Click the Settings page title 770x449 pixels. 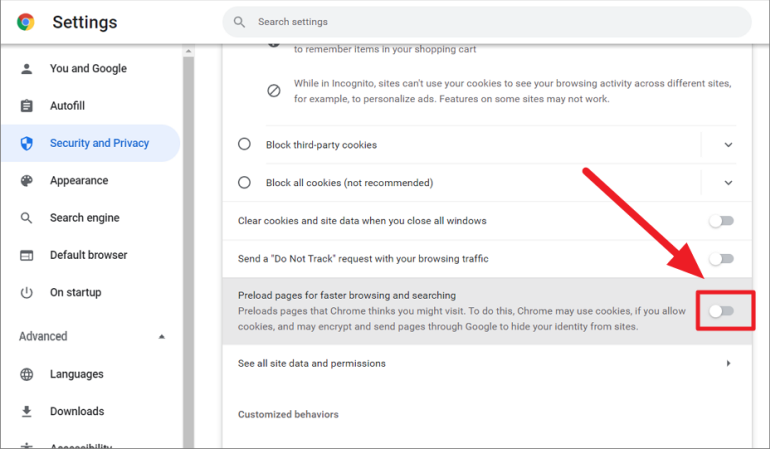[85, 22]
